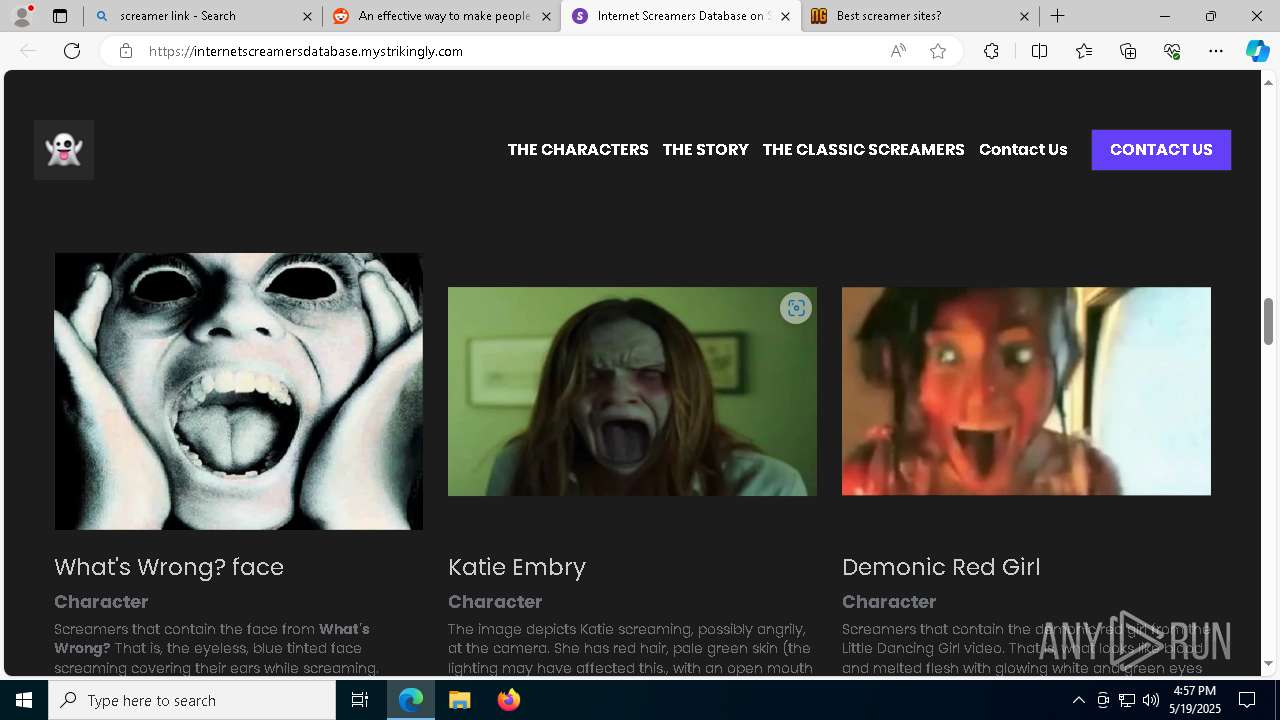This screenshot has height=720, width=1280.
Task: Close the Internet Screamers Database tab
Action: pyautogui.click(x=785, y=16)
